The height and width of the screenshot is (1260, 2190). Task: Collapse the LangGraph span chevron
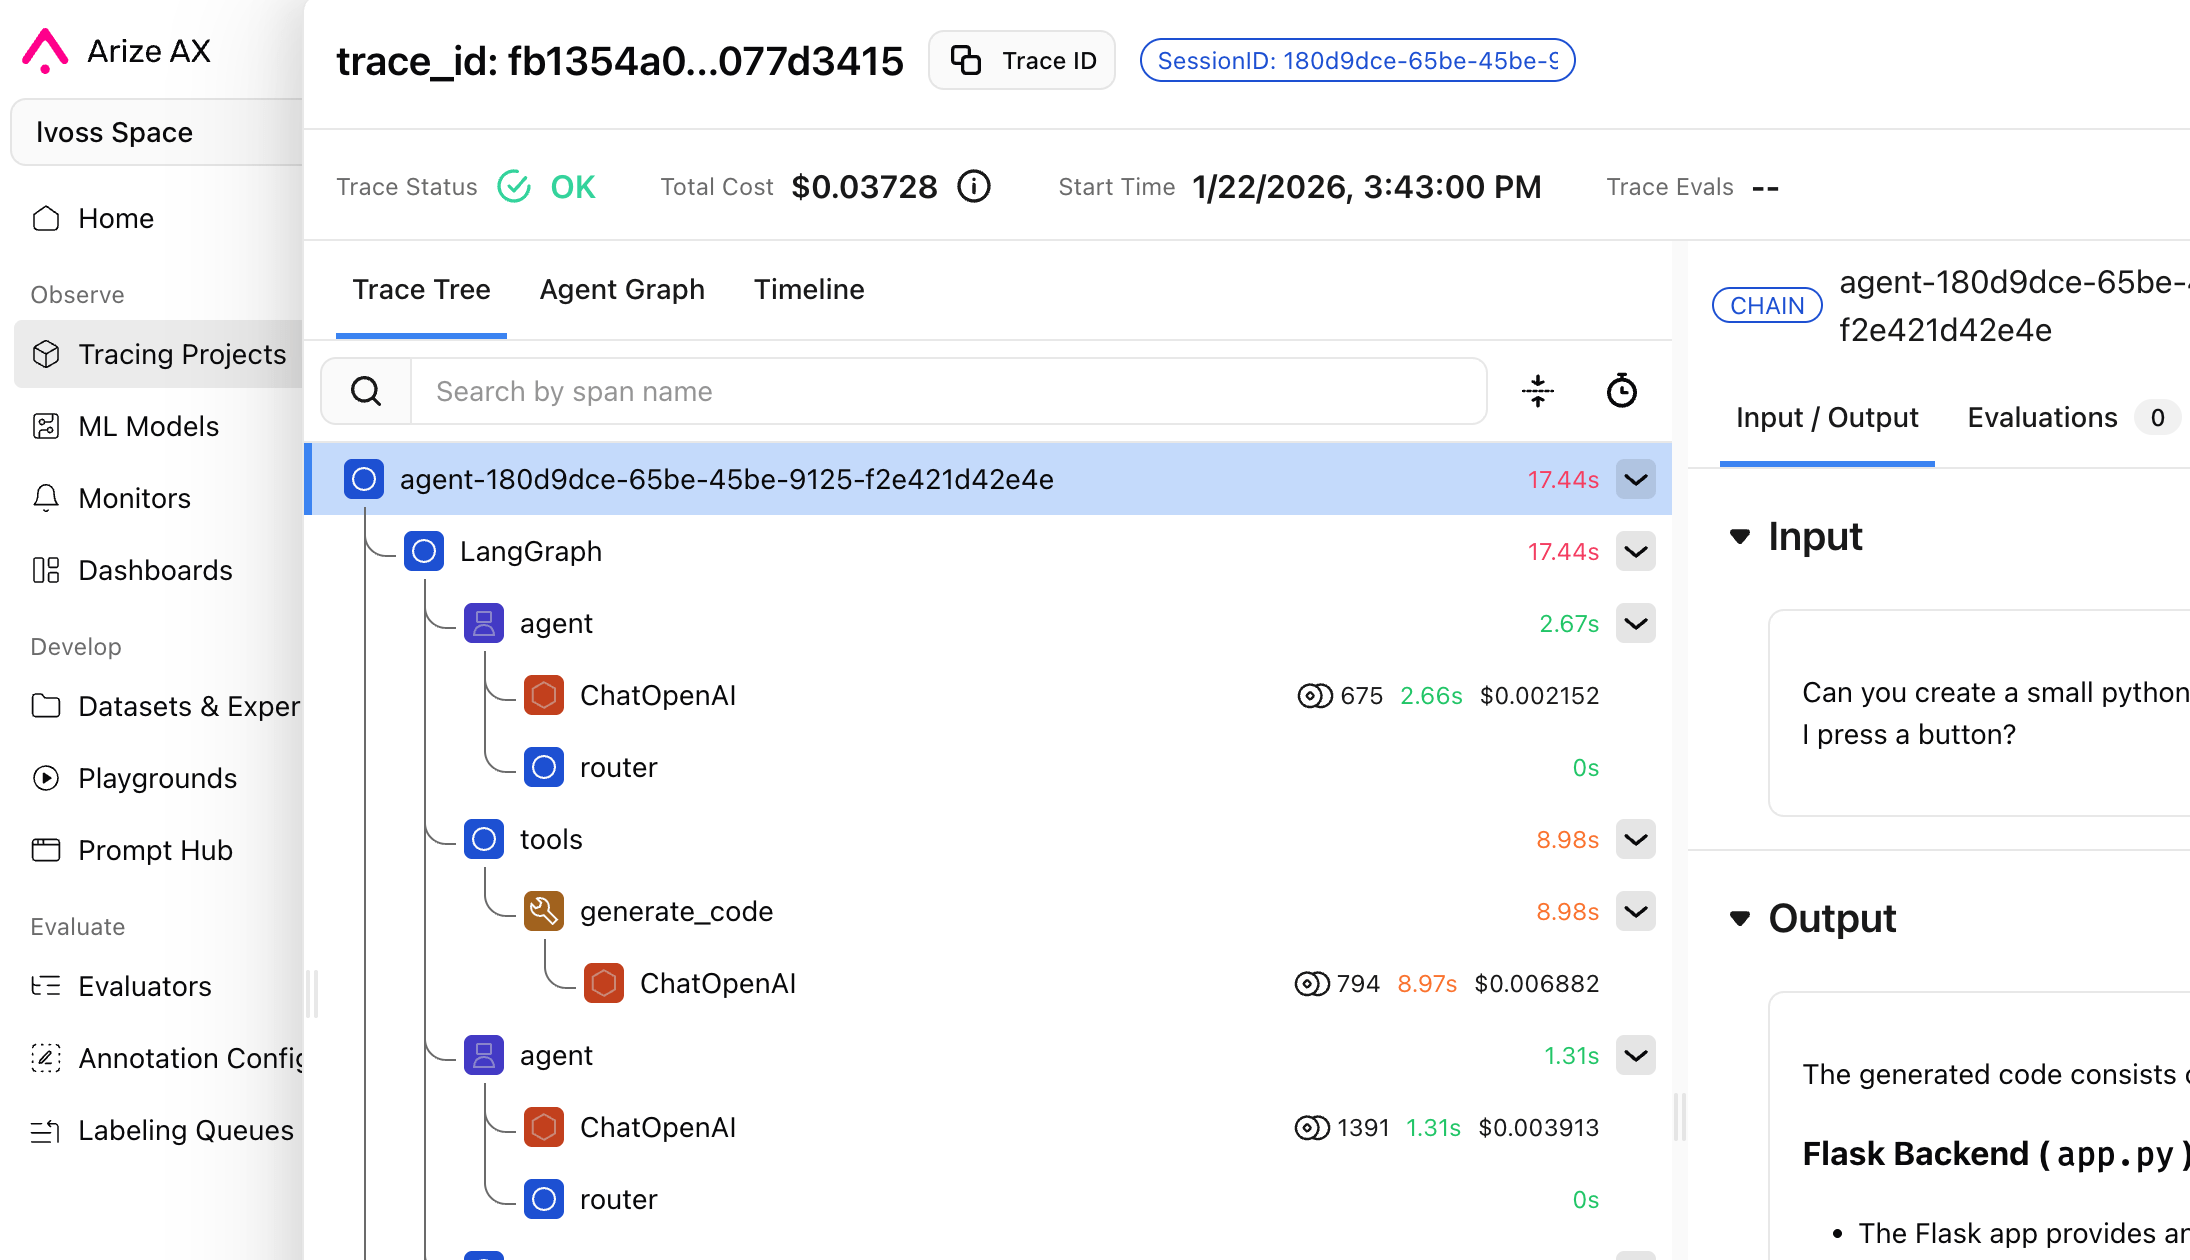[1635, 551]
